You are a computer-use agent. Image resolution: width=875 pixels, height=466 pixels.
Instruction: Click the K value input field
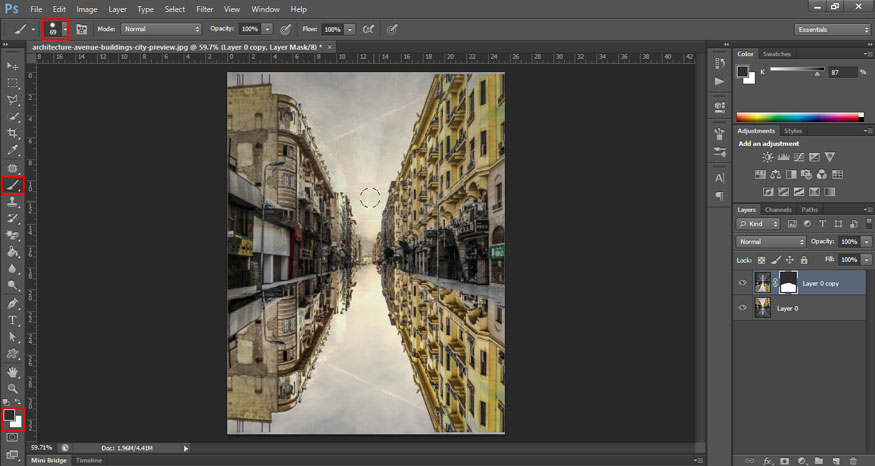tap(843, 72)
